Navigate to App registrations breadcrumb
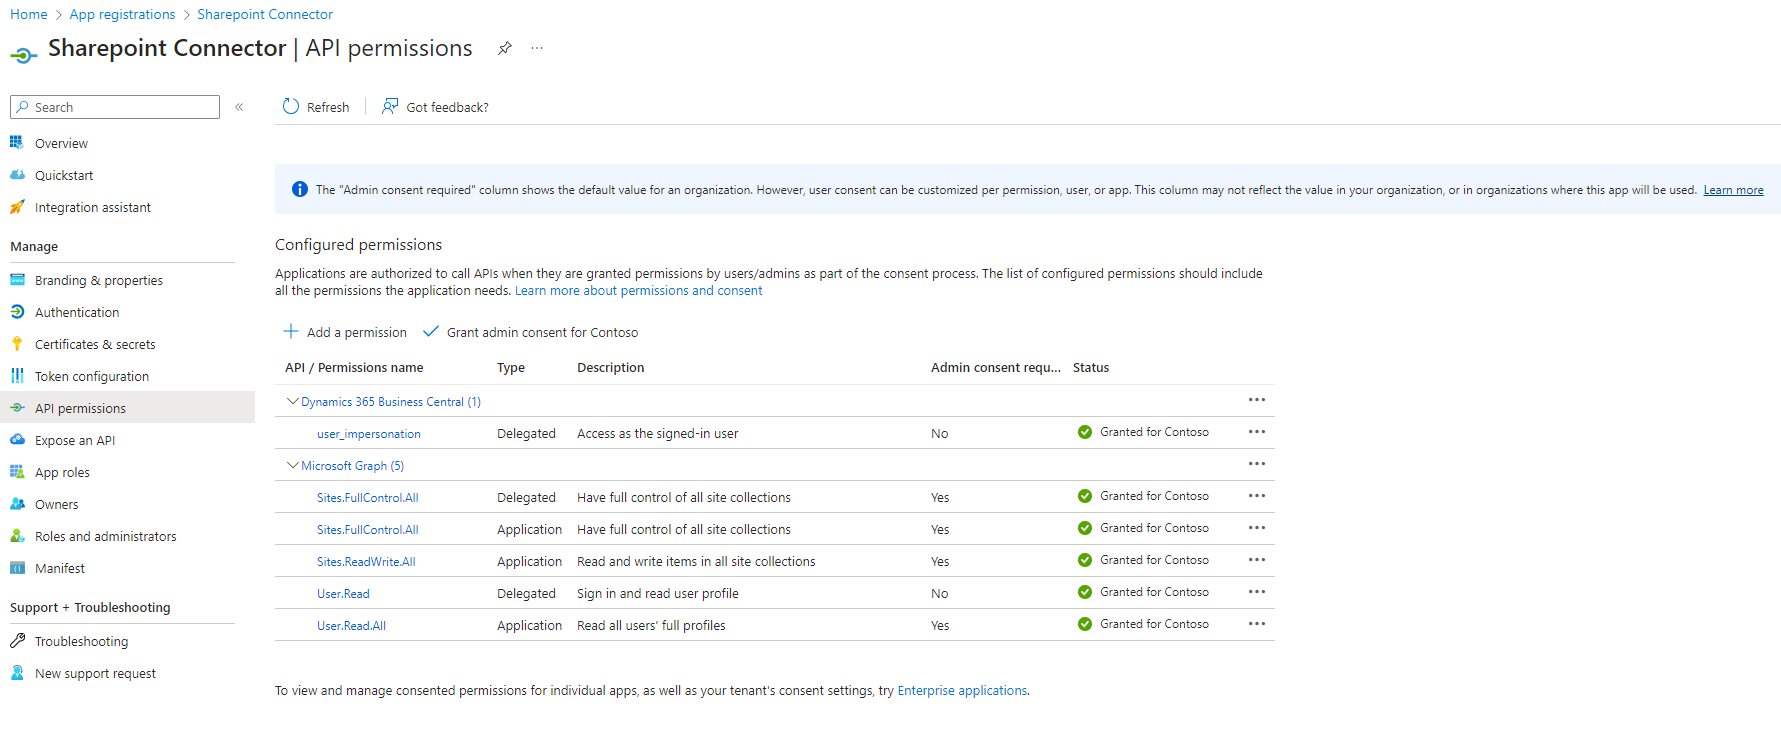Viewport: 1781px width, 740px height. pos(122,14)
